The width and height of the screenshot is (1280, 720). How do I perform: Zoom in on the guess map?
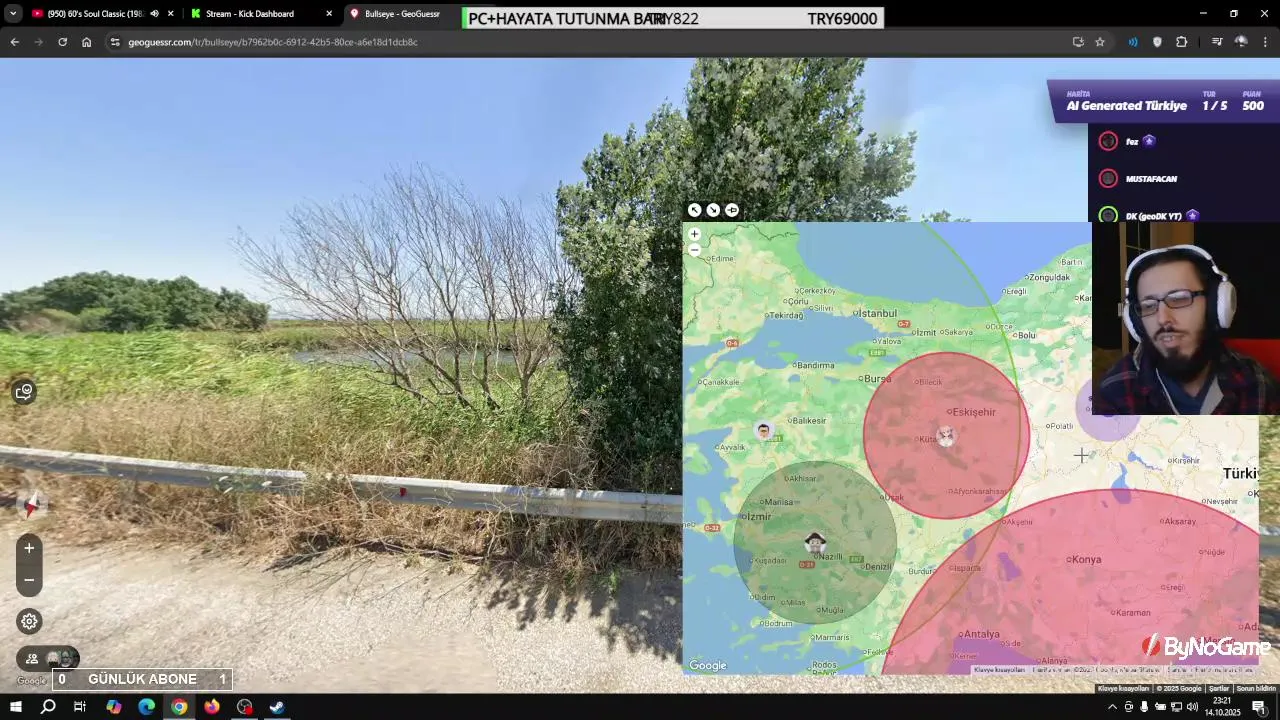tap(694, 234)
